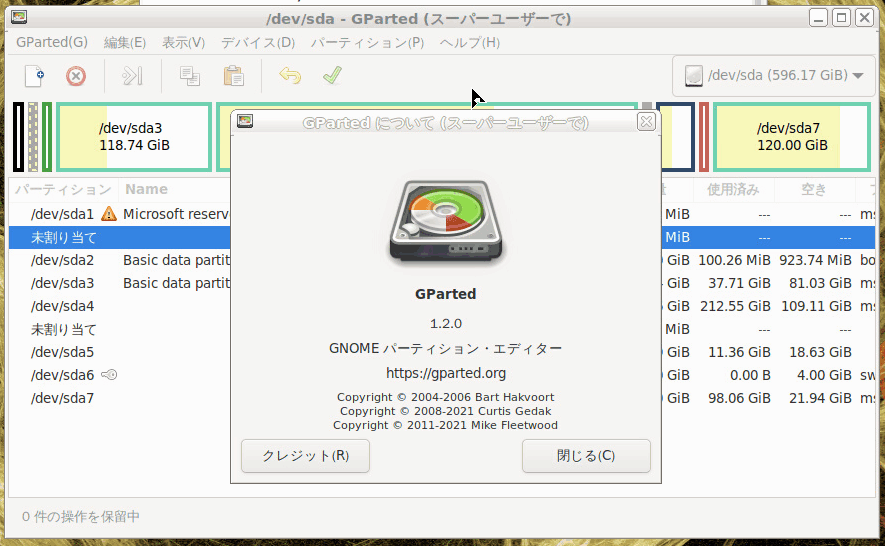Select the red swap partition block in disk map
Image resolution: width=885 pixels, height=546 pixels.
pos(704,137)
